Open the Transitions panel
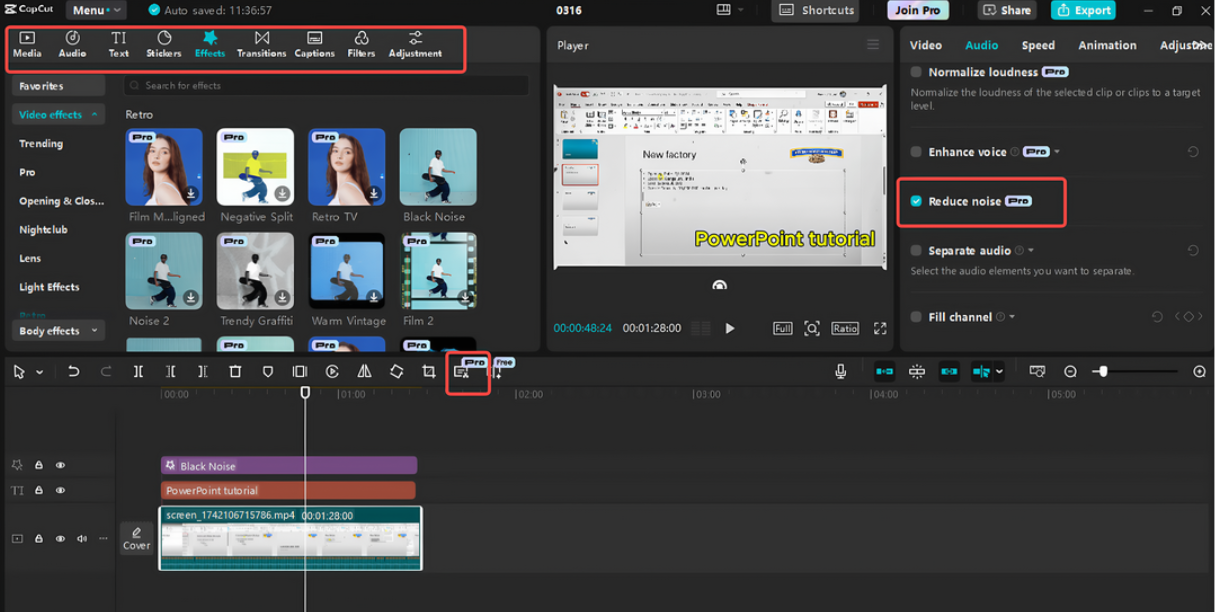The height and width of the screenshot is (612, 1215). pyautogui.click(x=261, y=44)
